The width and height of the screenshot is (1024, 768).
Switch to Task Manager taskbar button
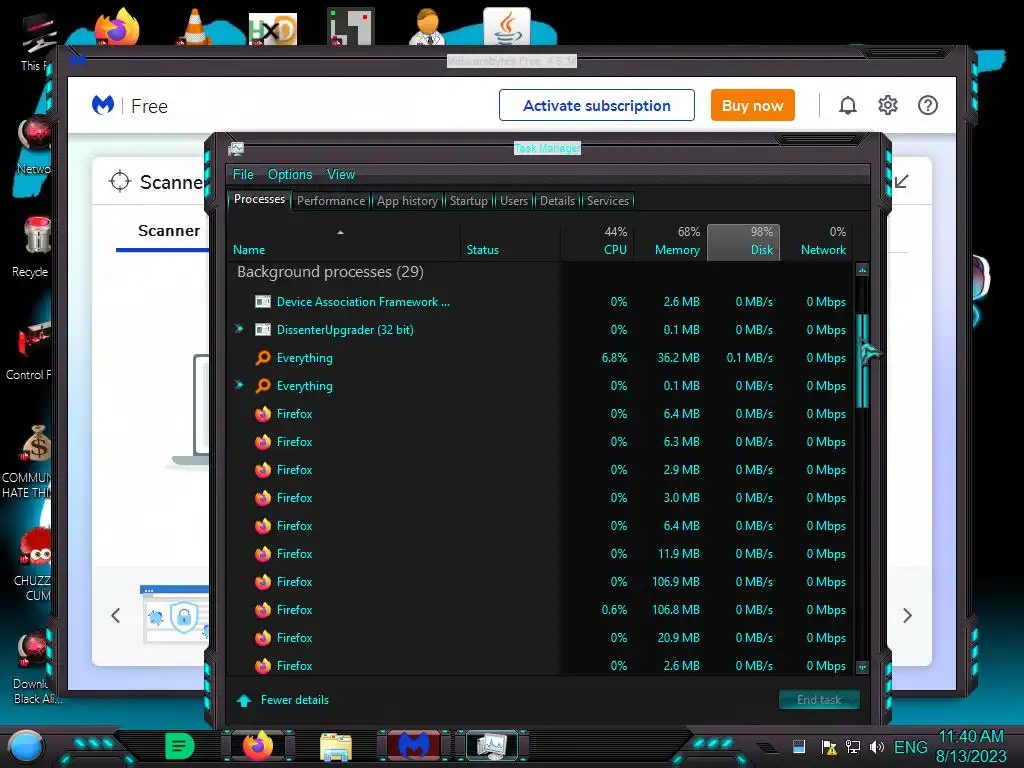coord(492,746)
